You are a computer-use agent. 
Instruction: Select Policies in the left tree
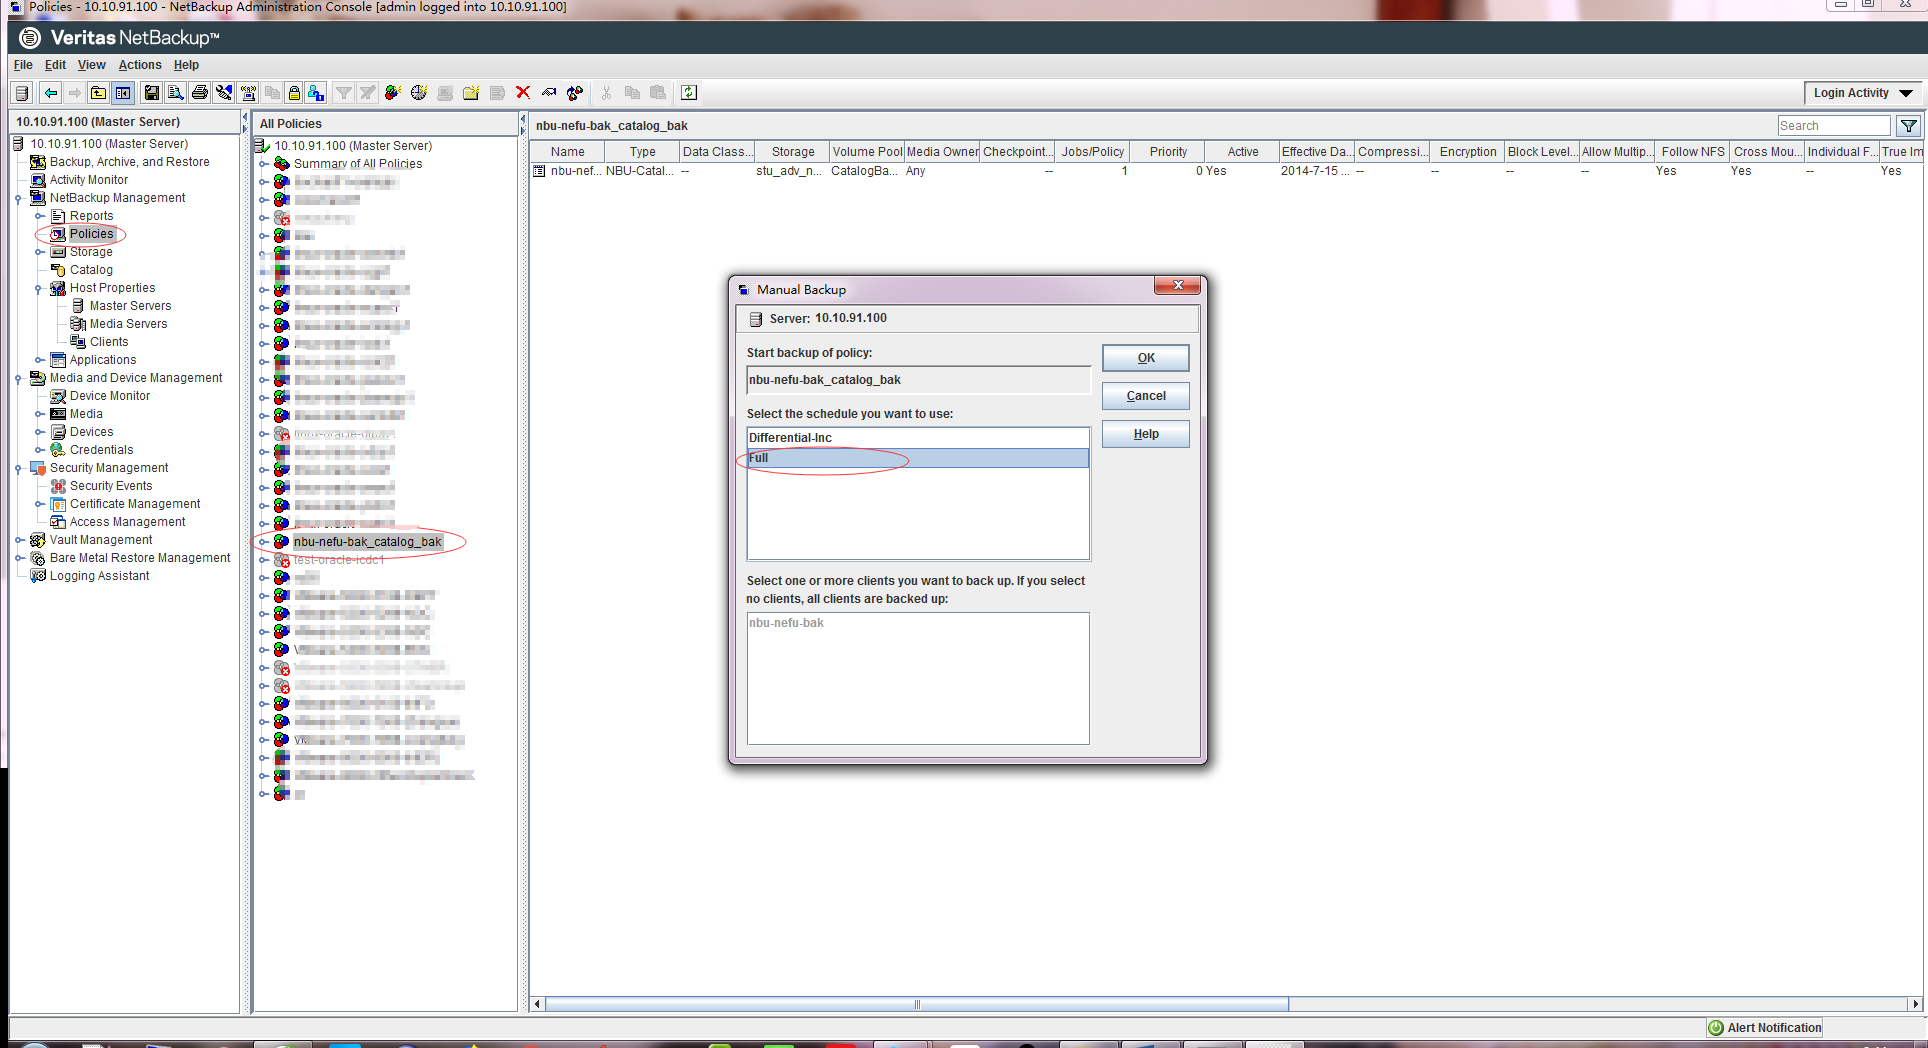91,234
